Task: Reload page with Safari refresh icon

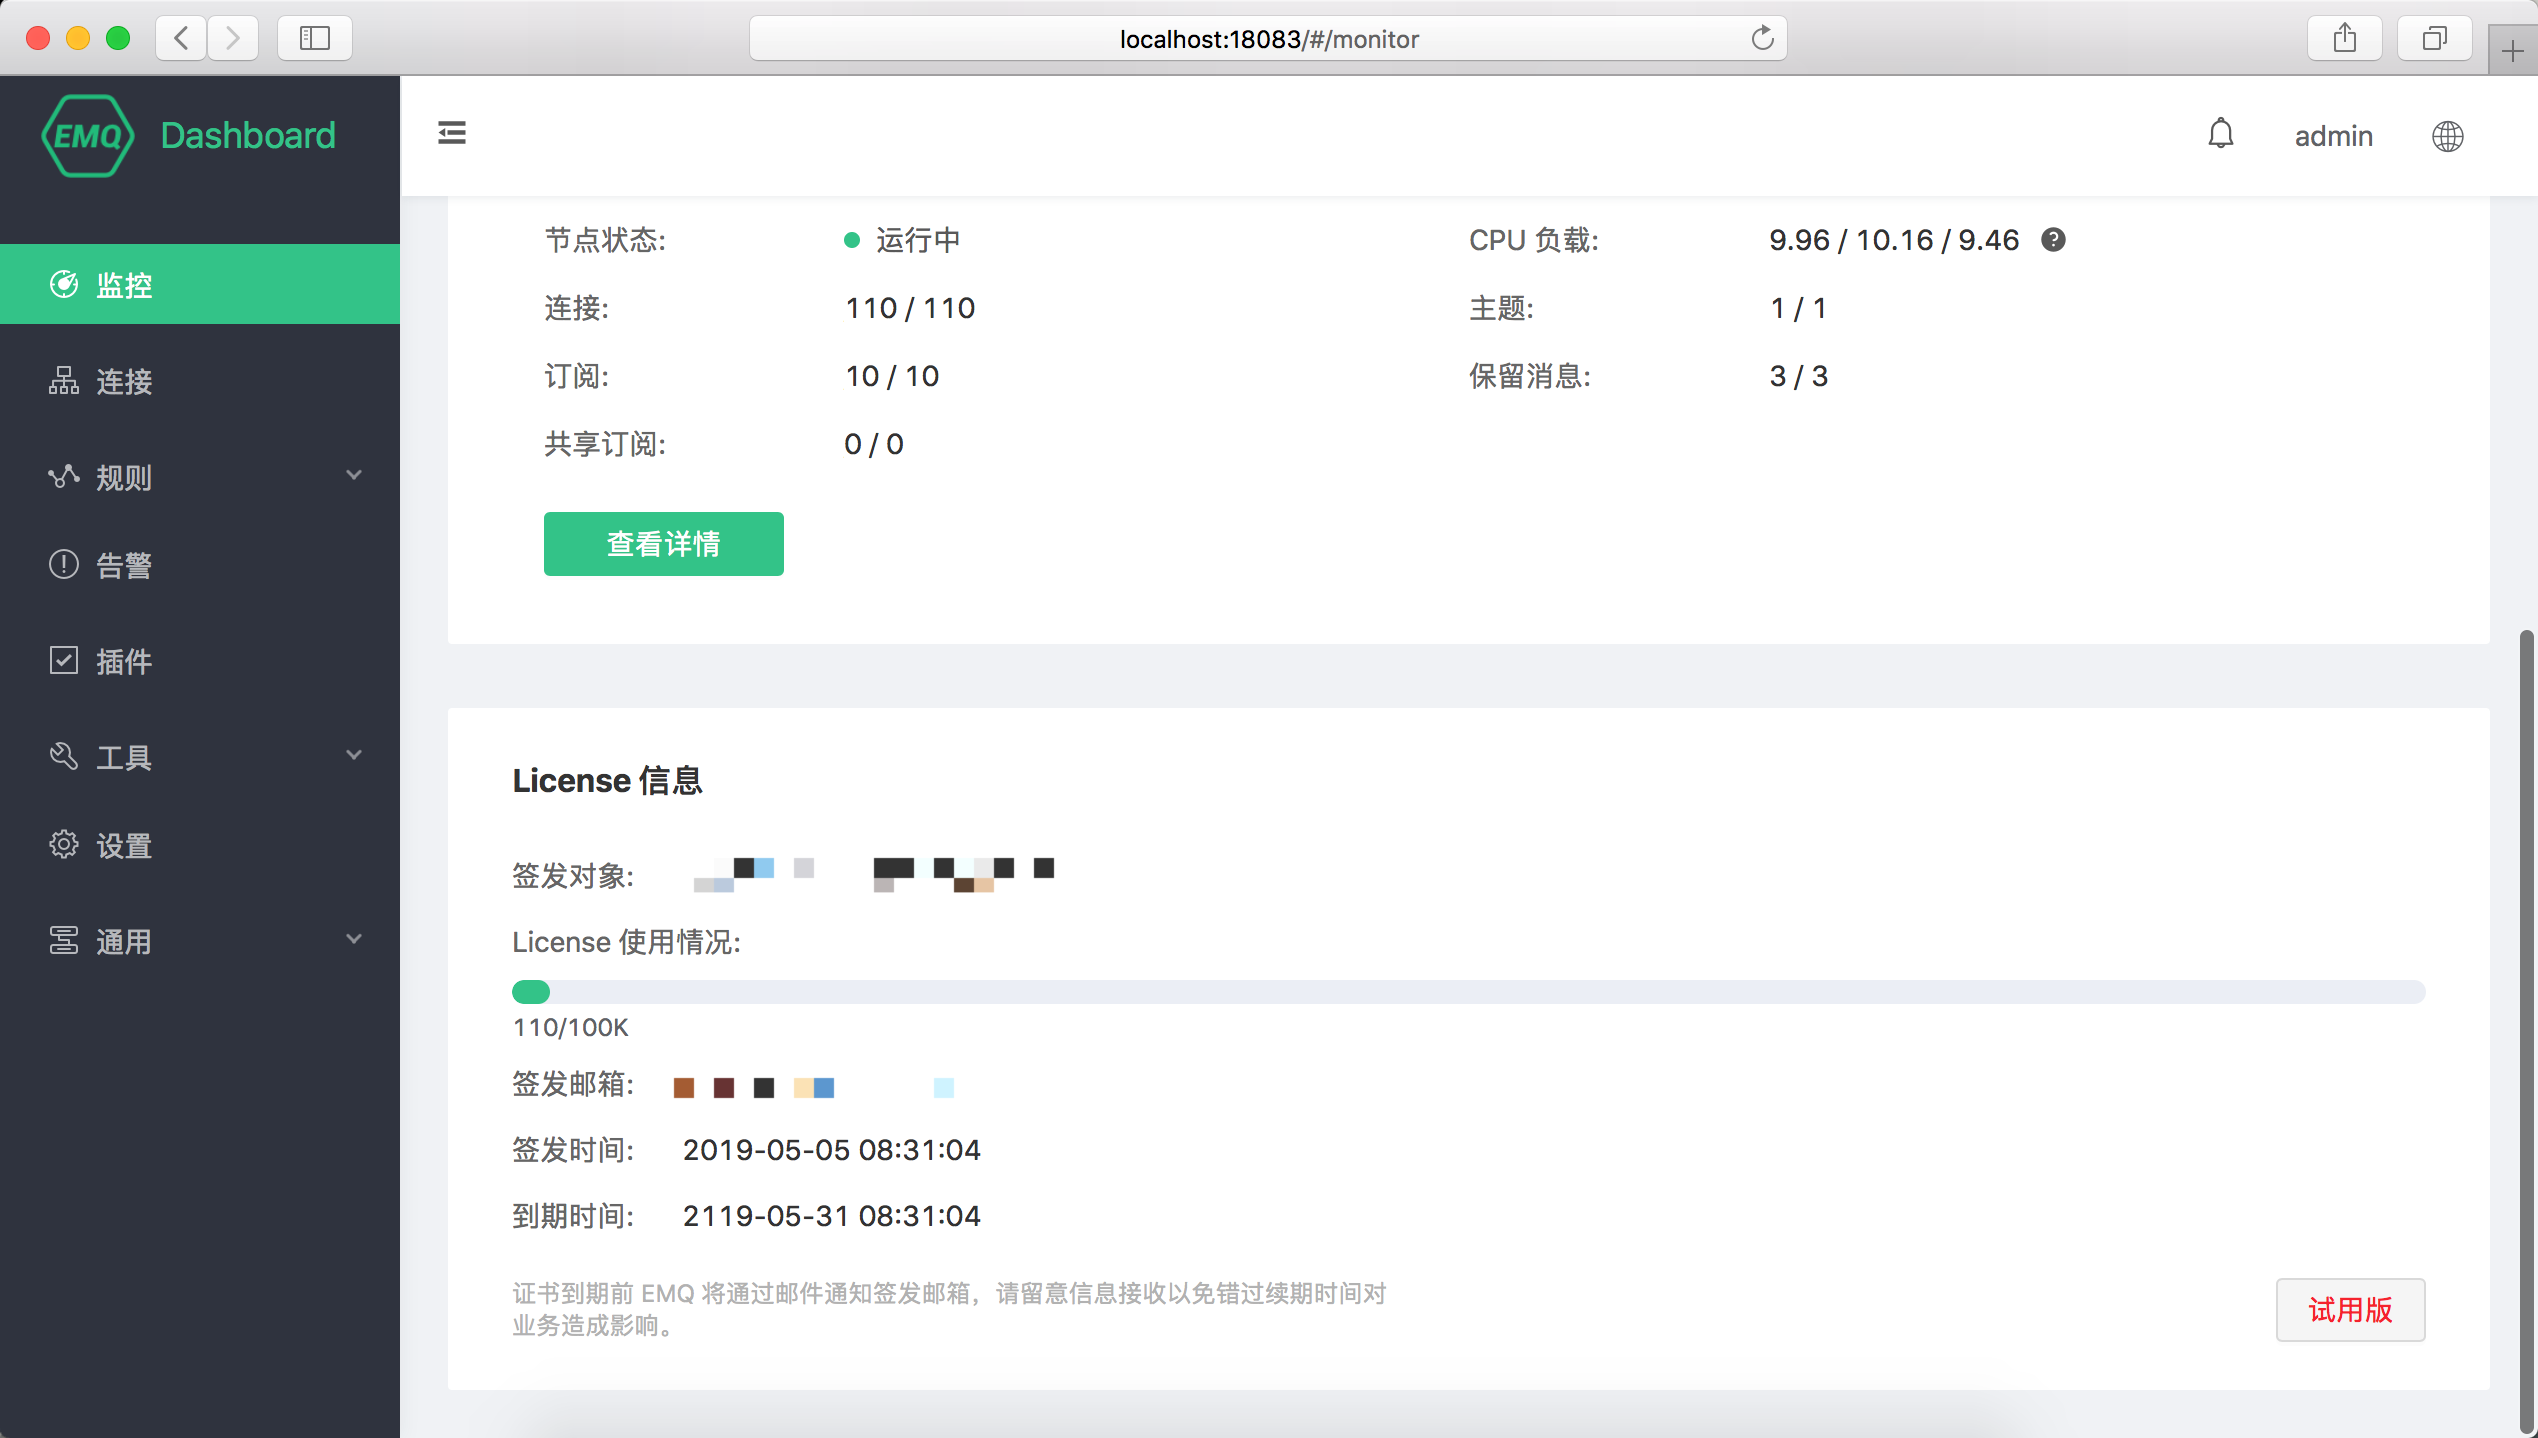Action: 1762,38
